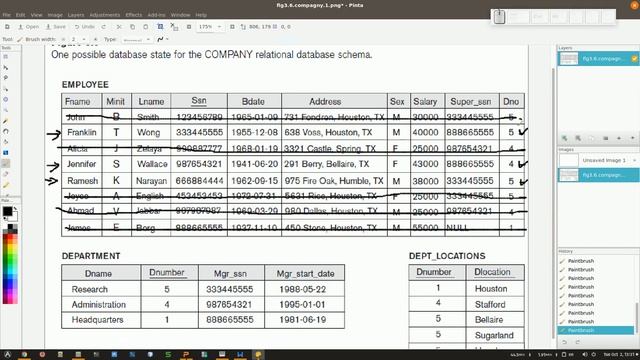Select the Lasso Select tool in toolbox
Viewport: 640px width, 360px height.
(6, 78)
